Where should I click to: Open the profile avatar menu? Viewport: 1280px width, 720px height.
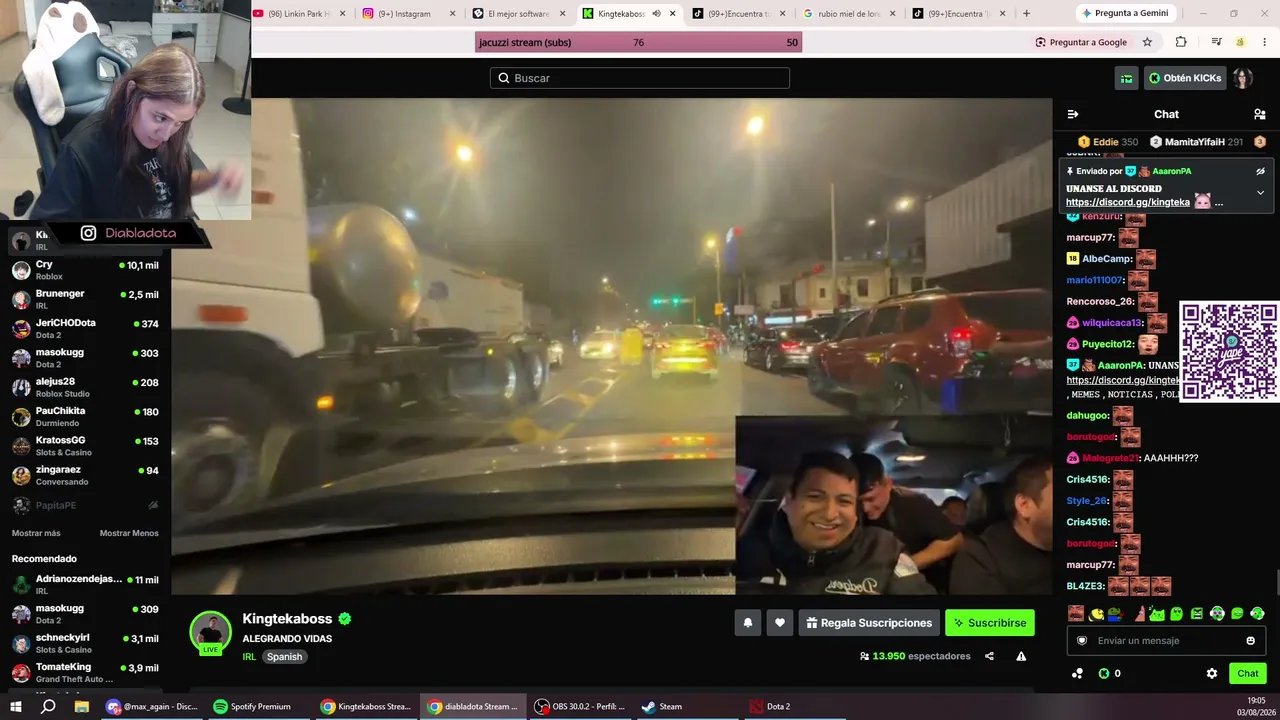pyautogui.click(x=1242, y=78)
